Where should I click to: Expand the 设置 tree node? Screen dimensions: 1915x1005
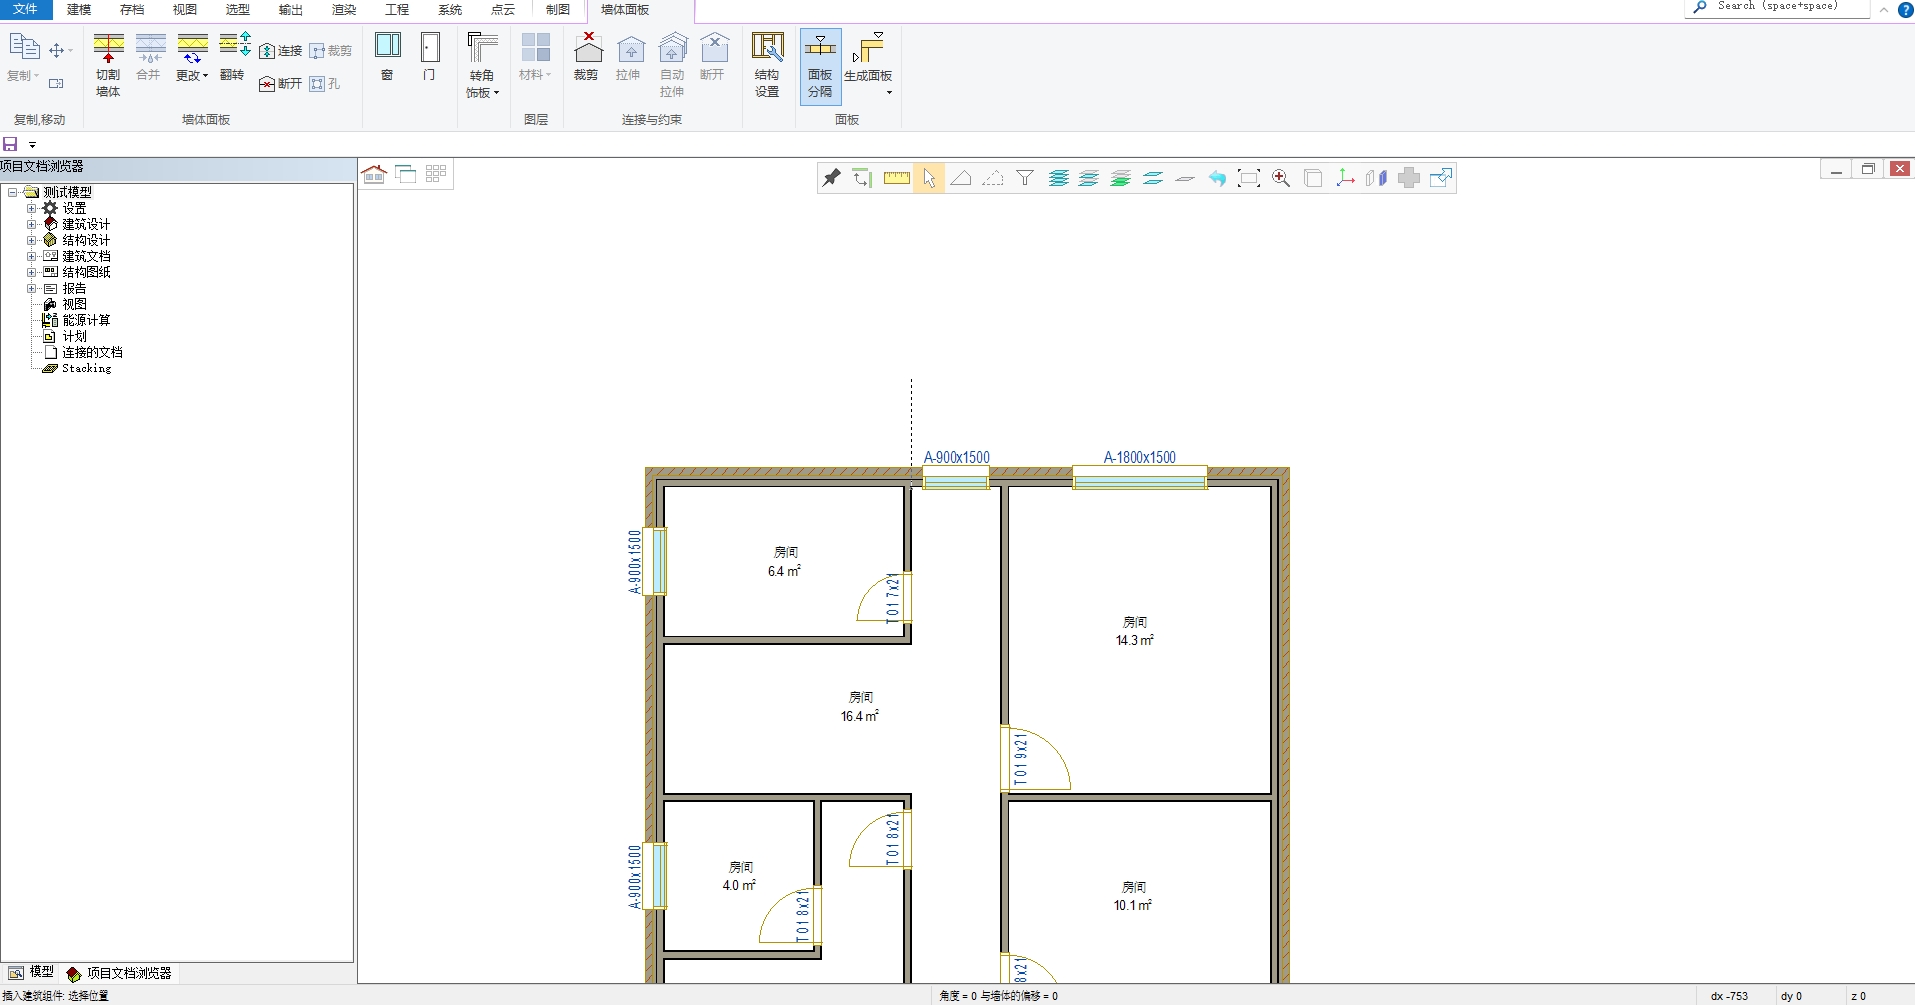coord(31,208)
